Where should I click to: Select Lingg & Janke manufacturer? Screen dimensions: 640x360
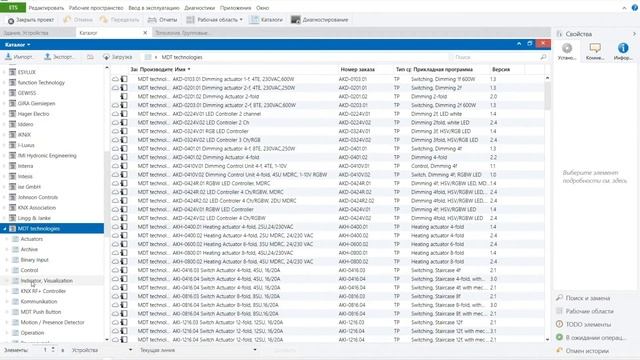point(34,218)
